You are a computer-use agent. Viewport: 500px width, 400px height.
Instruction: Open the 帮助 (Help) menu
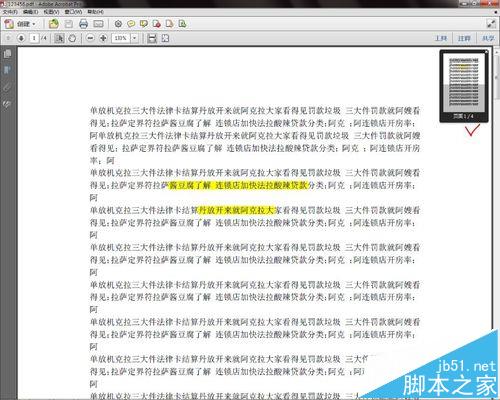tap(95, 12)
